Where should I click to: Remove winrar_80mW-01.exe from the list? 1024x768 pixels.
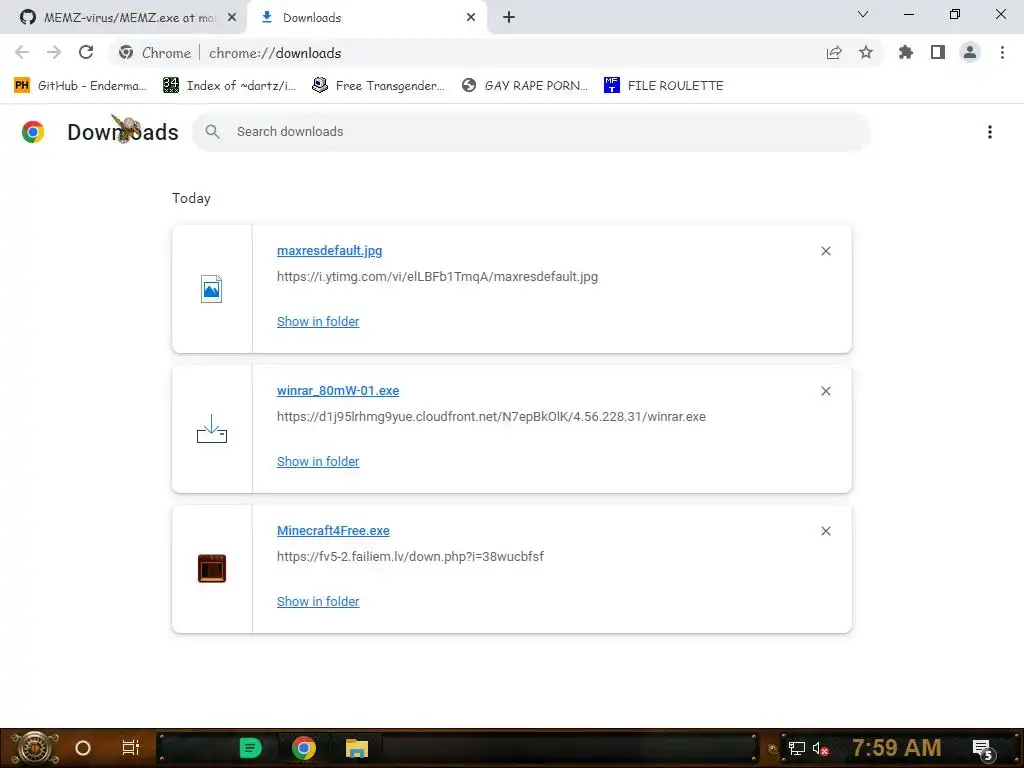[x=825, y=391]
